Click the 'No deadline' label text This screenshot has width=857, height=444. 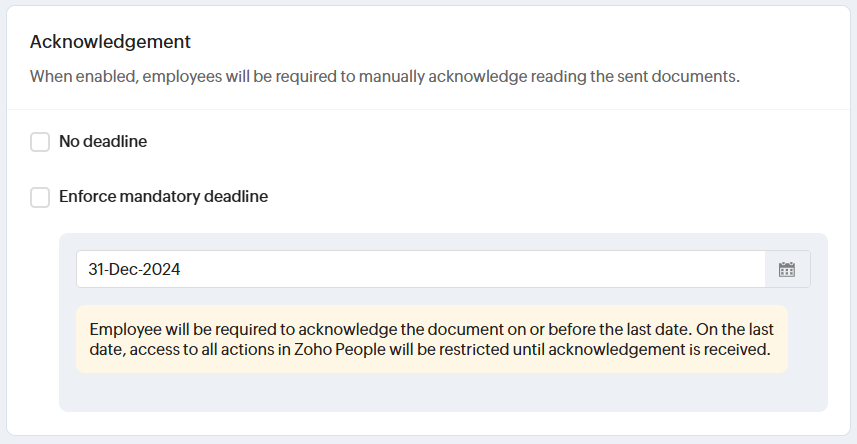[103, 142]
